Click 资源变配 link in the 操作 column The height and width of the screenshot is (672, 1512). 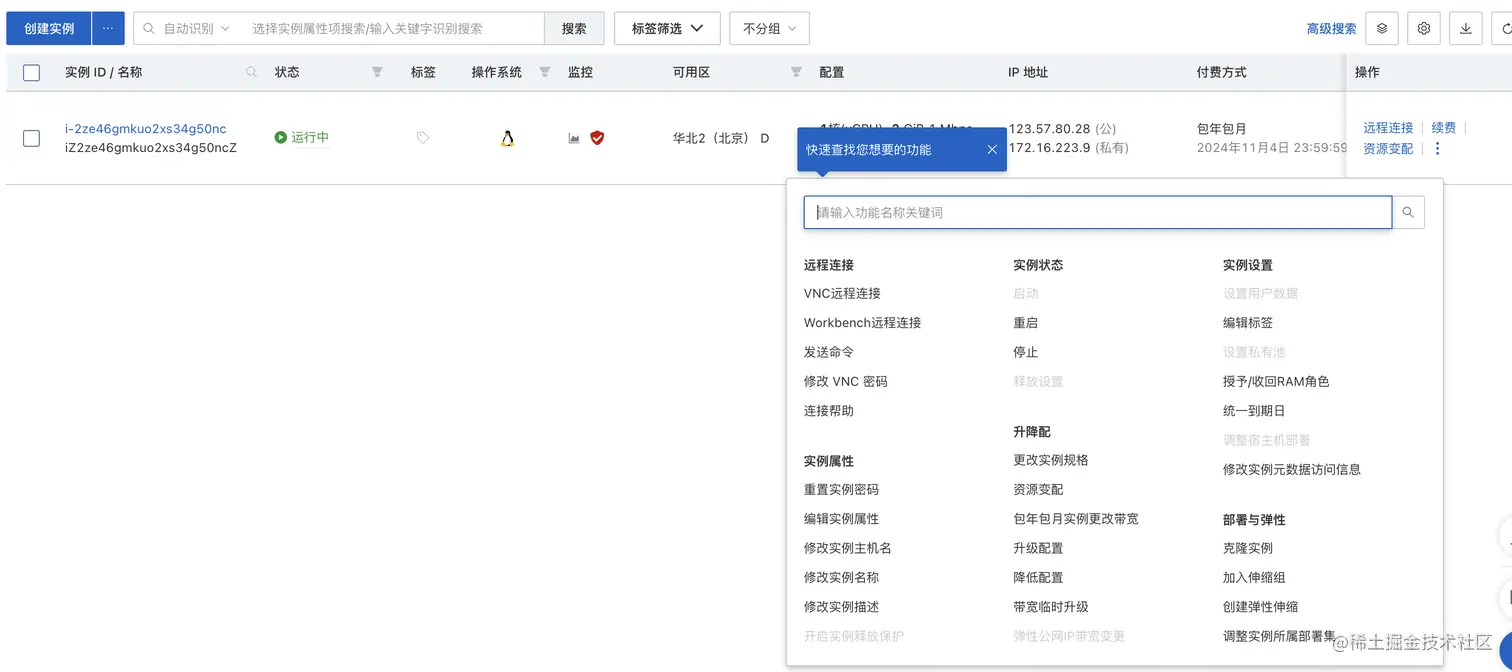coord(1388,149)
